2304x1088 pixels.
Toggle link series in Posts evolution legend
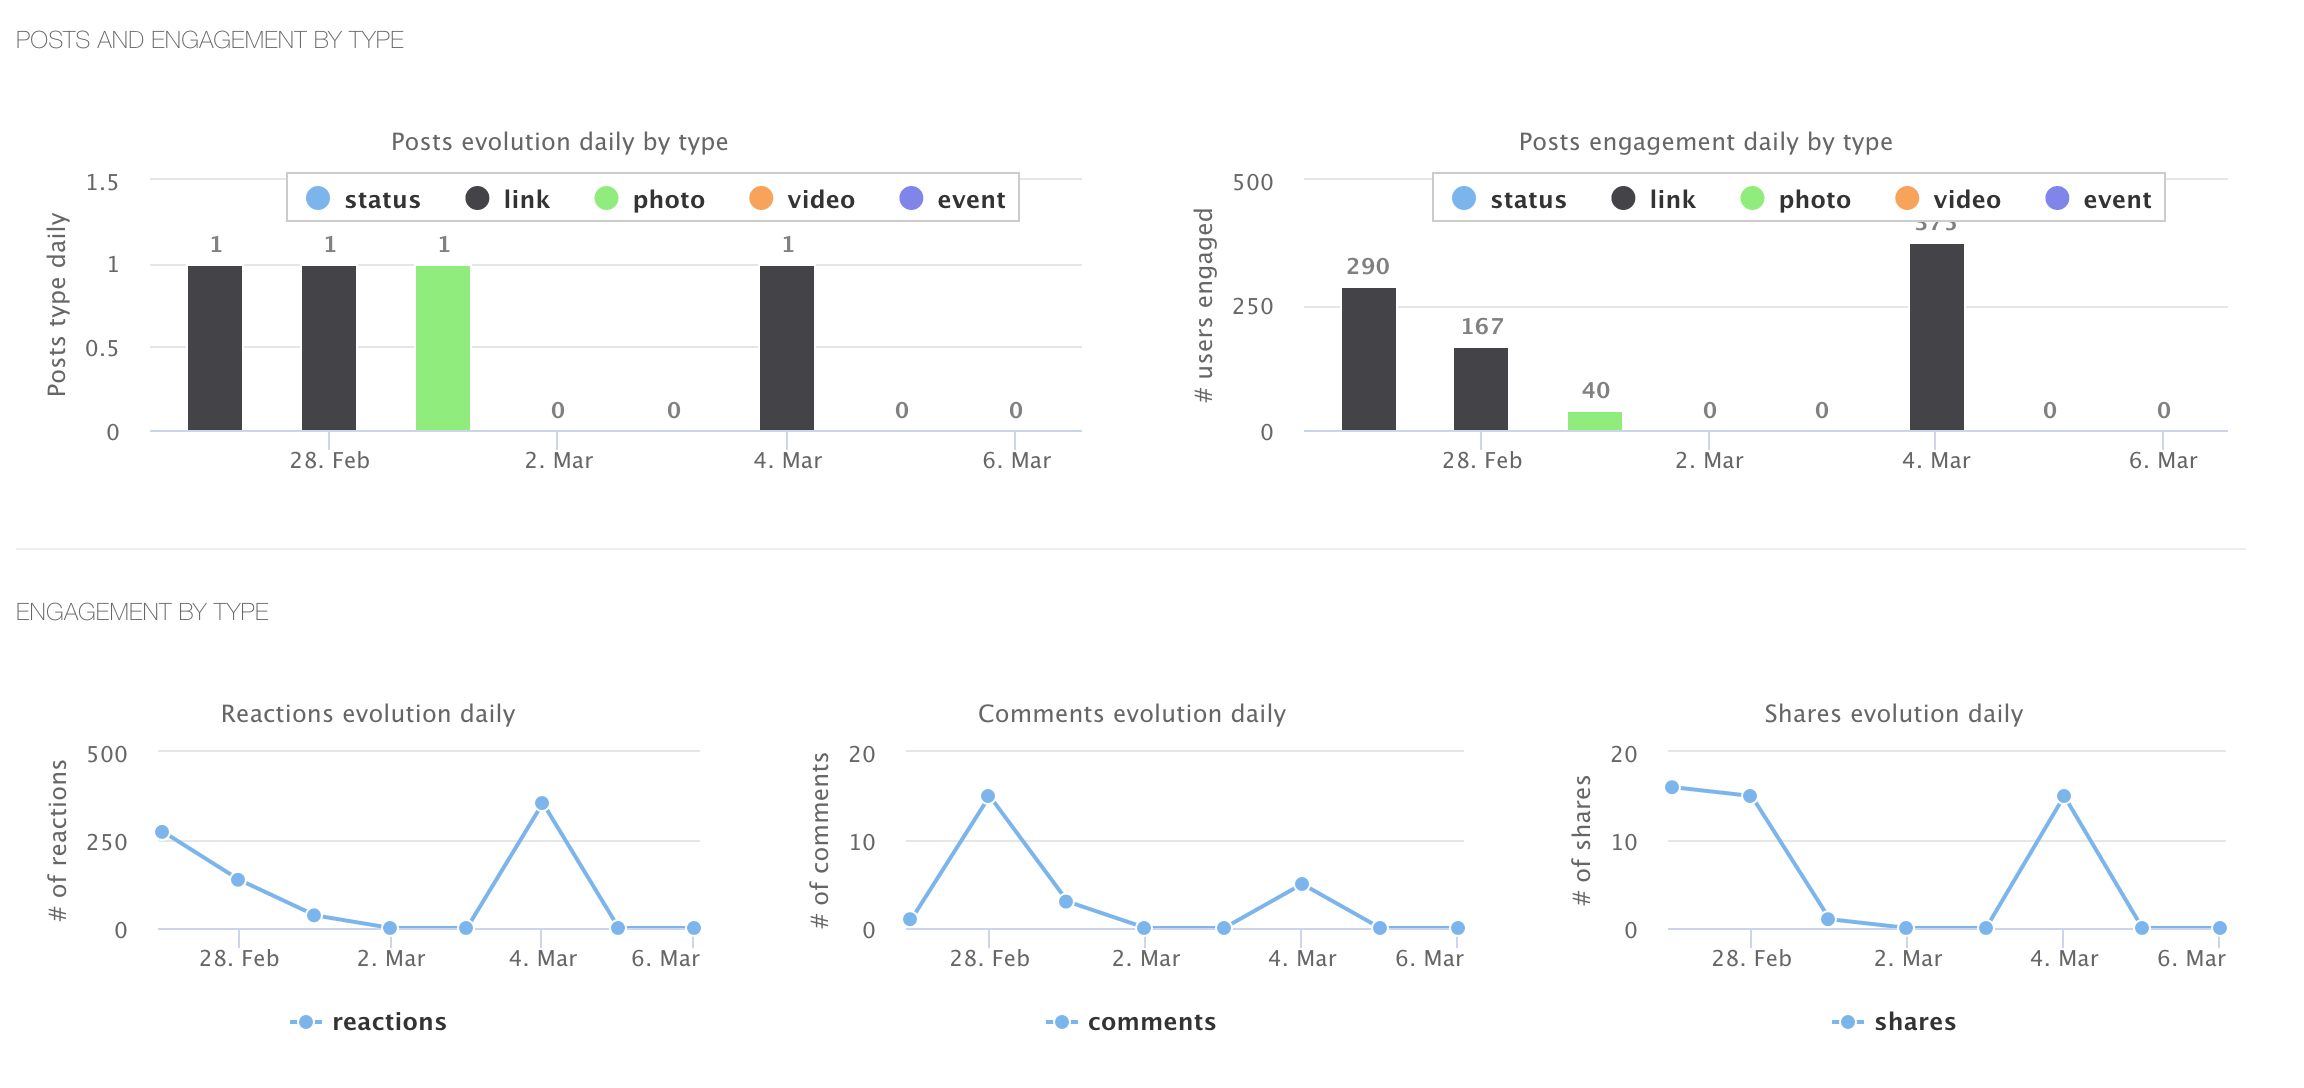pyautogui.click(x=525, y=200)
